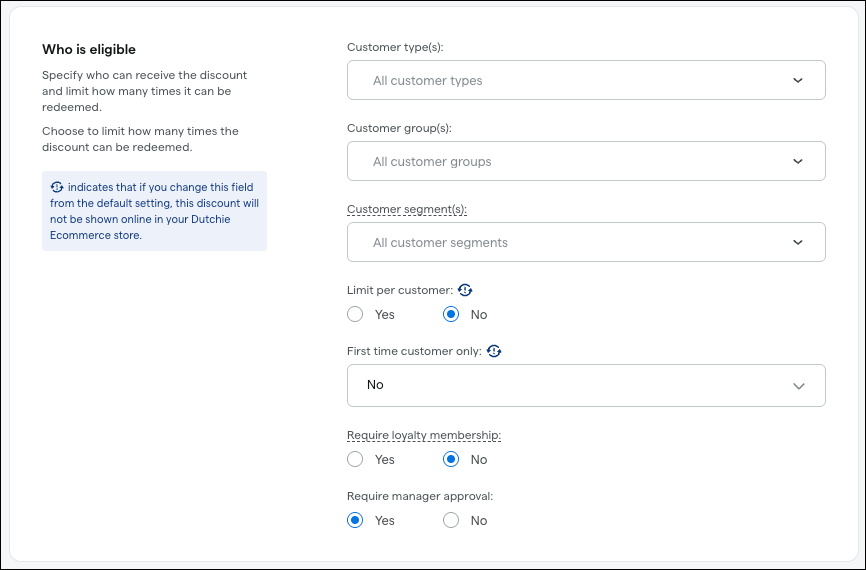Click the Require loyalty membership underlined label

point(424,435)
